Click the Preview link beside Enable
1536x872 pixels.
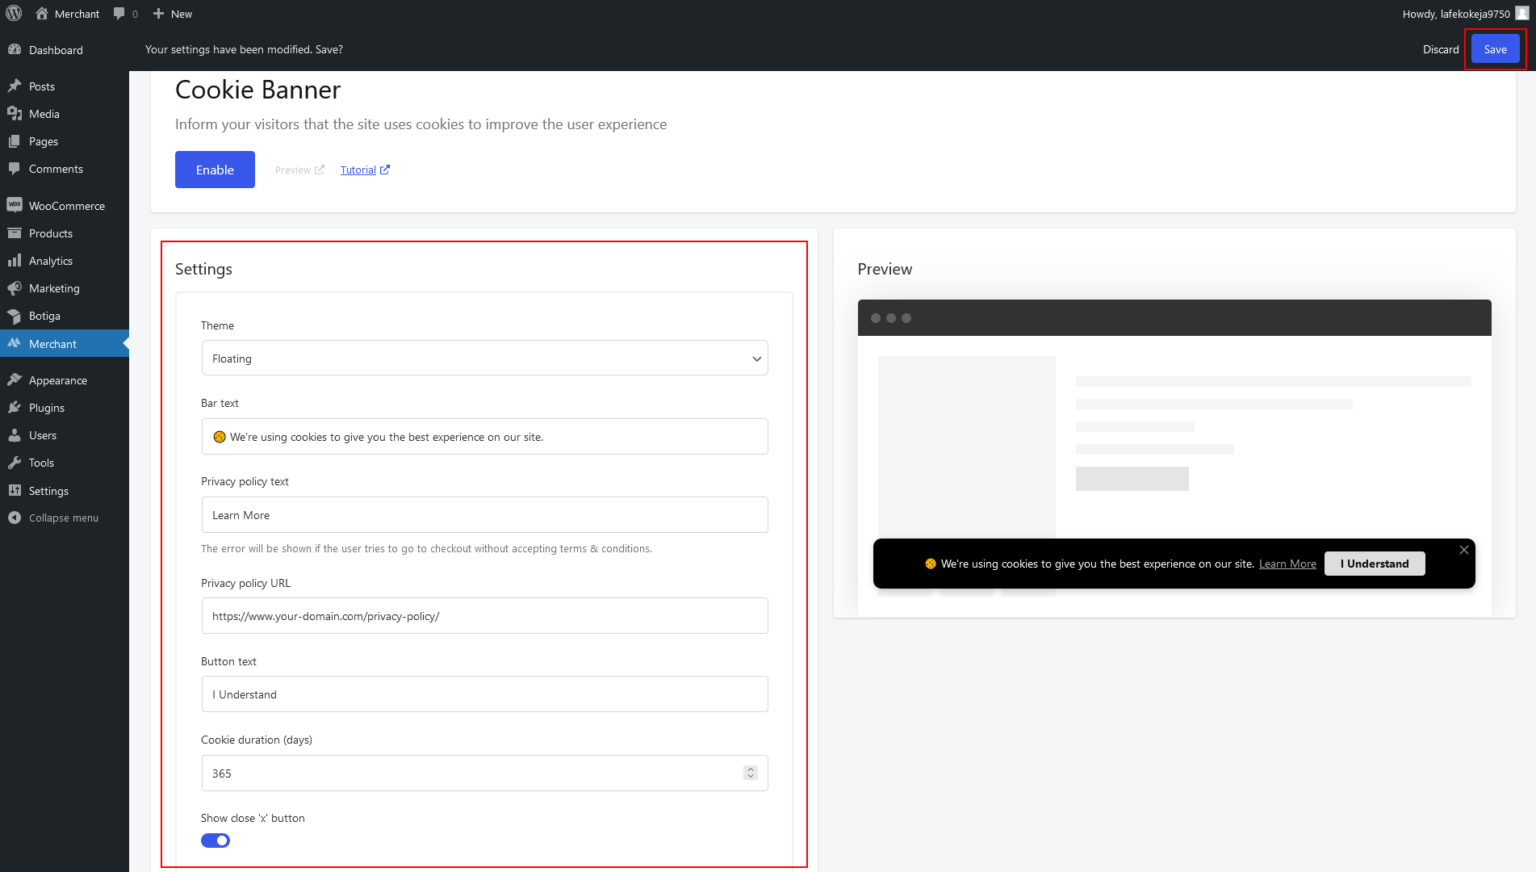[299, 170]
